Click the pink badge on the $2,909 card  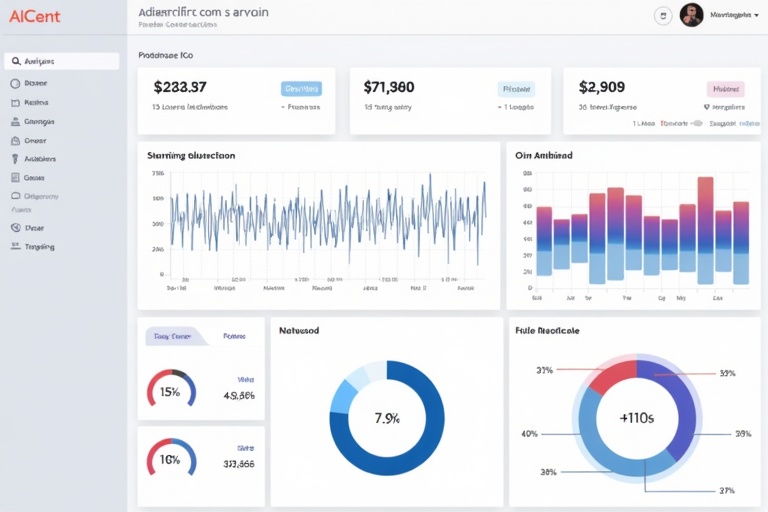tap(726, 88)
